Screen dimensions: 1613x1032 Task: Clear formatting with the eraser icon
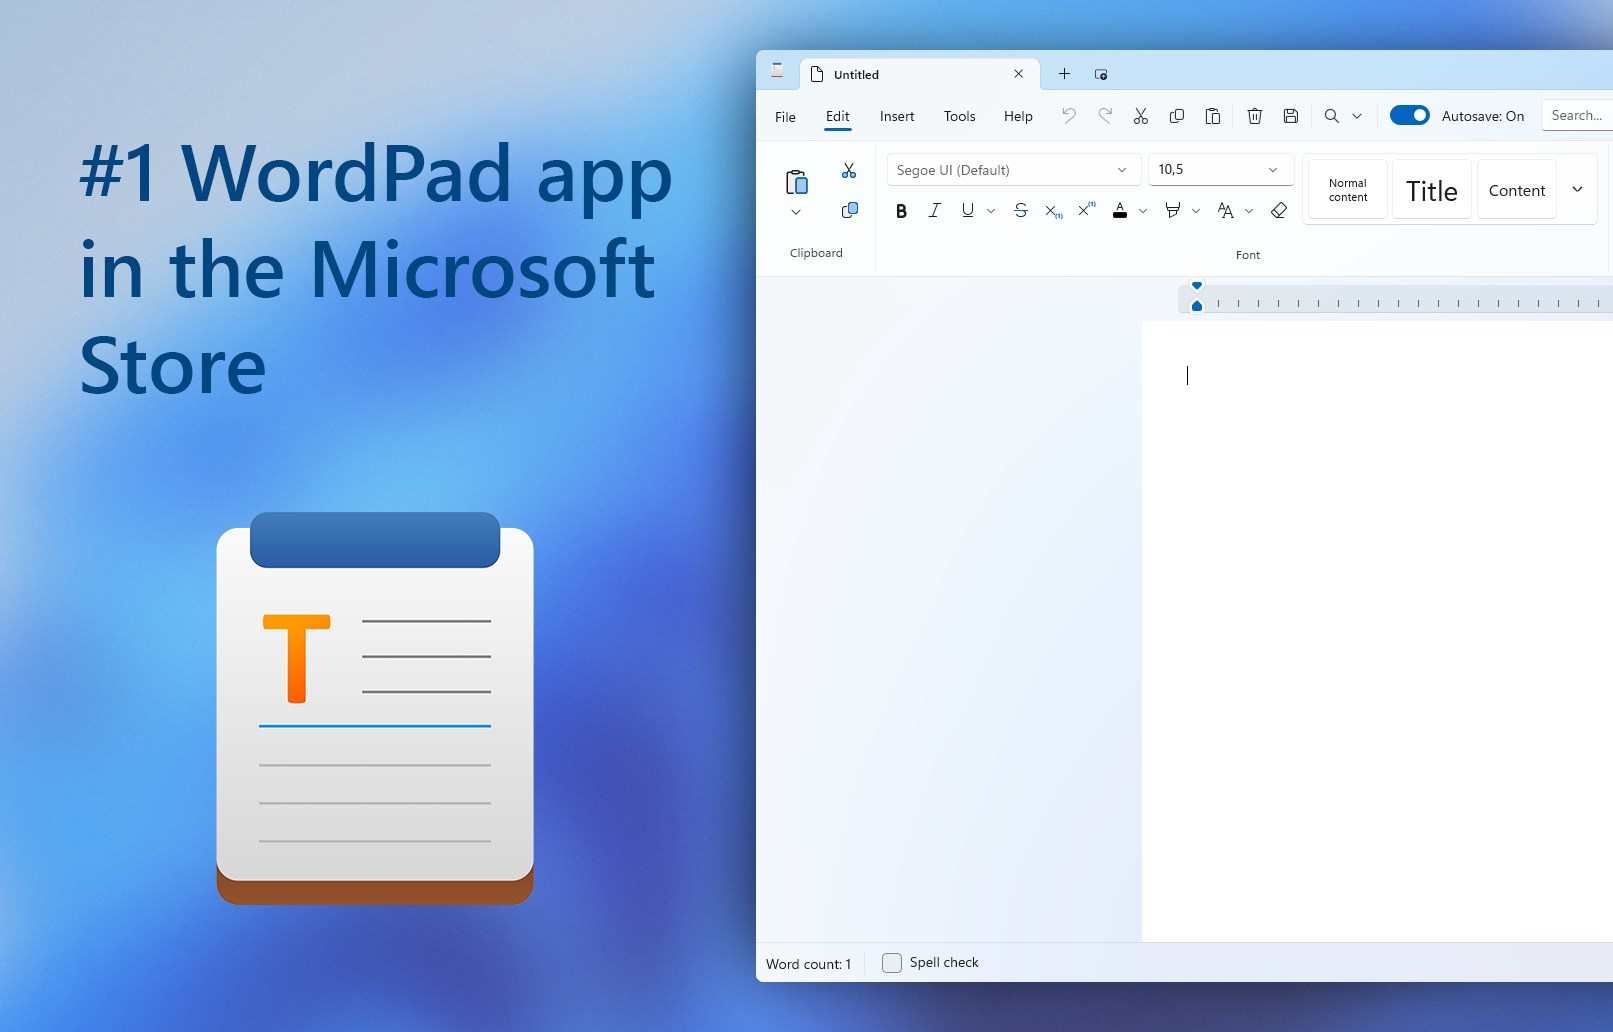point(1278,211)
